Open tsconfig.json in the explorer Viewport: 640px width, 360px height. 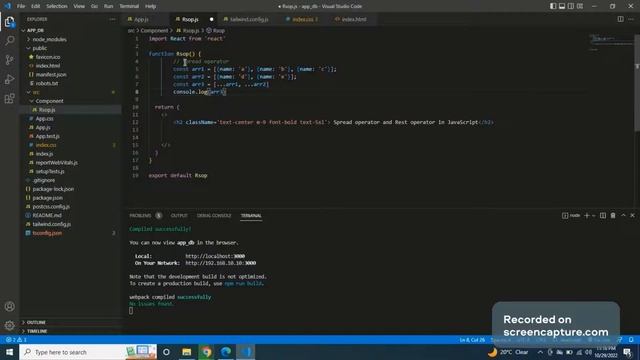(47, 233)
